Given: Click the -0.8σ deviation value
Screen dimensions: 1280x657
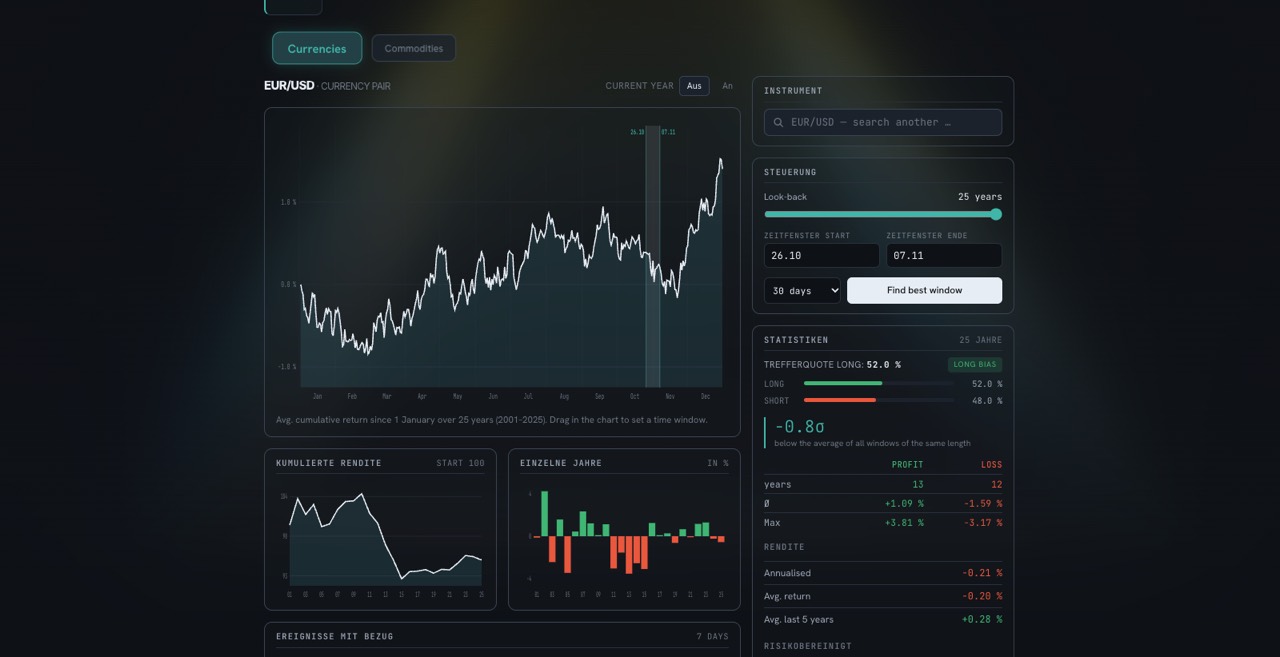Looking at the screenshot, I should [x=800, y=427].
